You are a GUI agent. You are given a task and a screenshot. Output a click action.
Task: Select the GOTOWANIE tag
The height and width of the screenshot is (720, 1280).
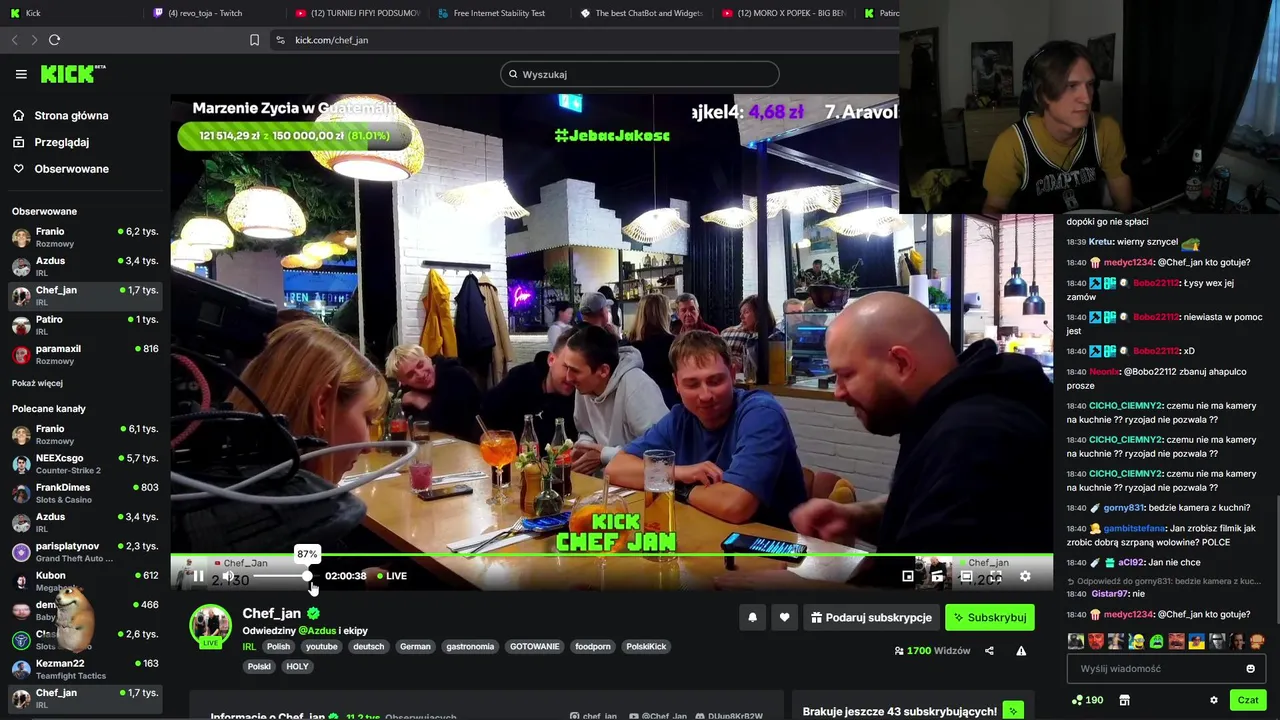click(x=534, y=647)
